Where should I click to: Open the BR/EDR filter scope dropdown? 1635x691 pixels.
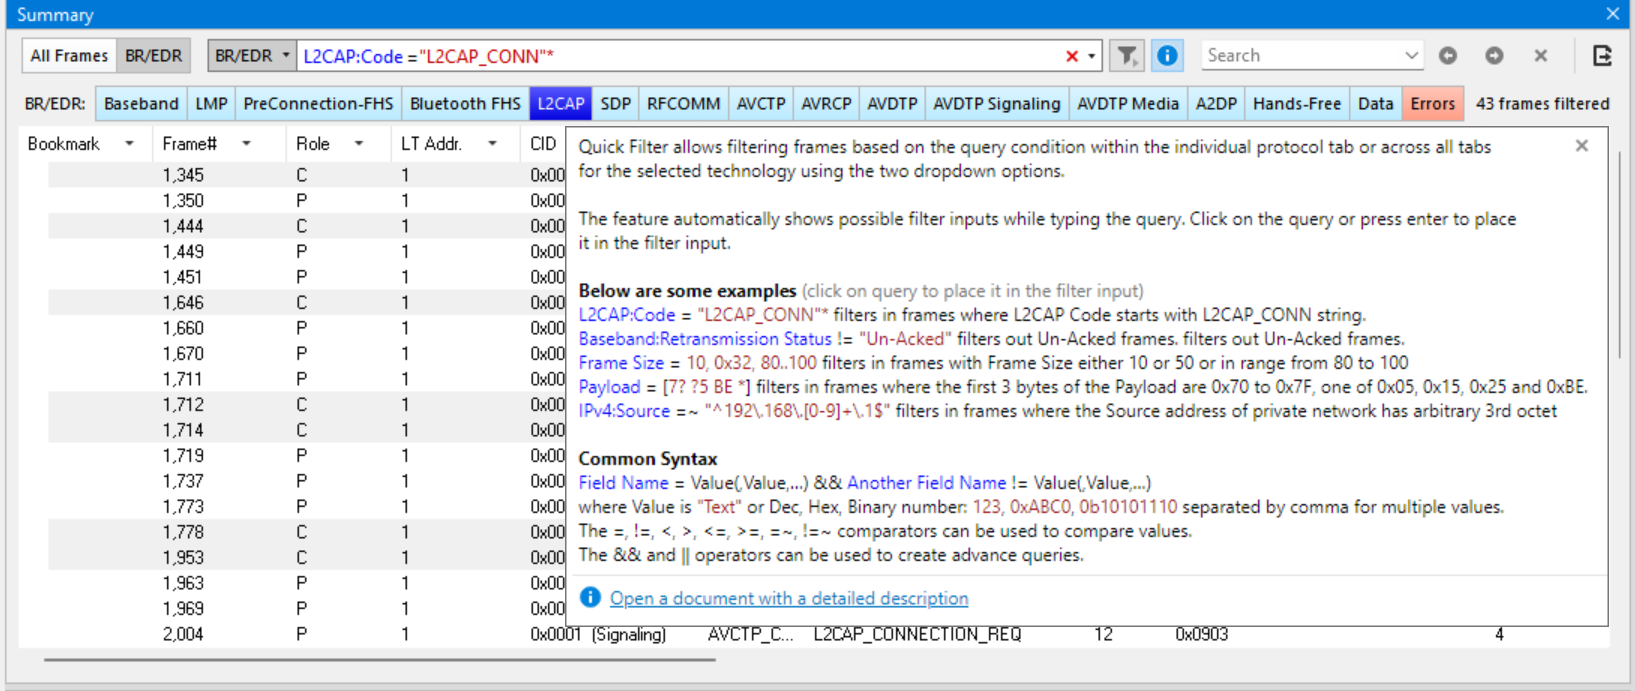pos(252,56)
